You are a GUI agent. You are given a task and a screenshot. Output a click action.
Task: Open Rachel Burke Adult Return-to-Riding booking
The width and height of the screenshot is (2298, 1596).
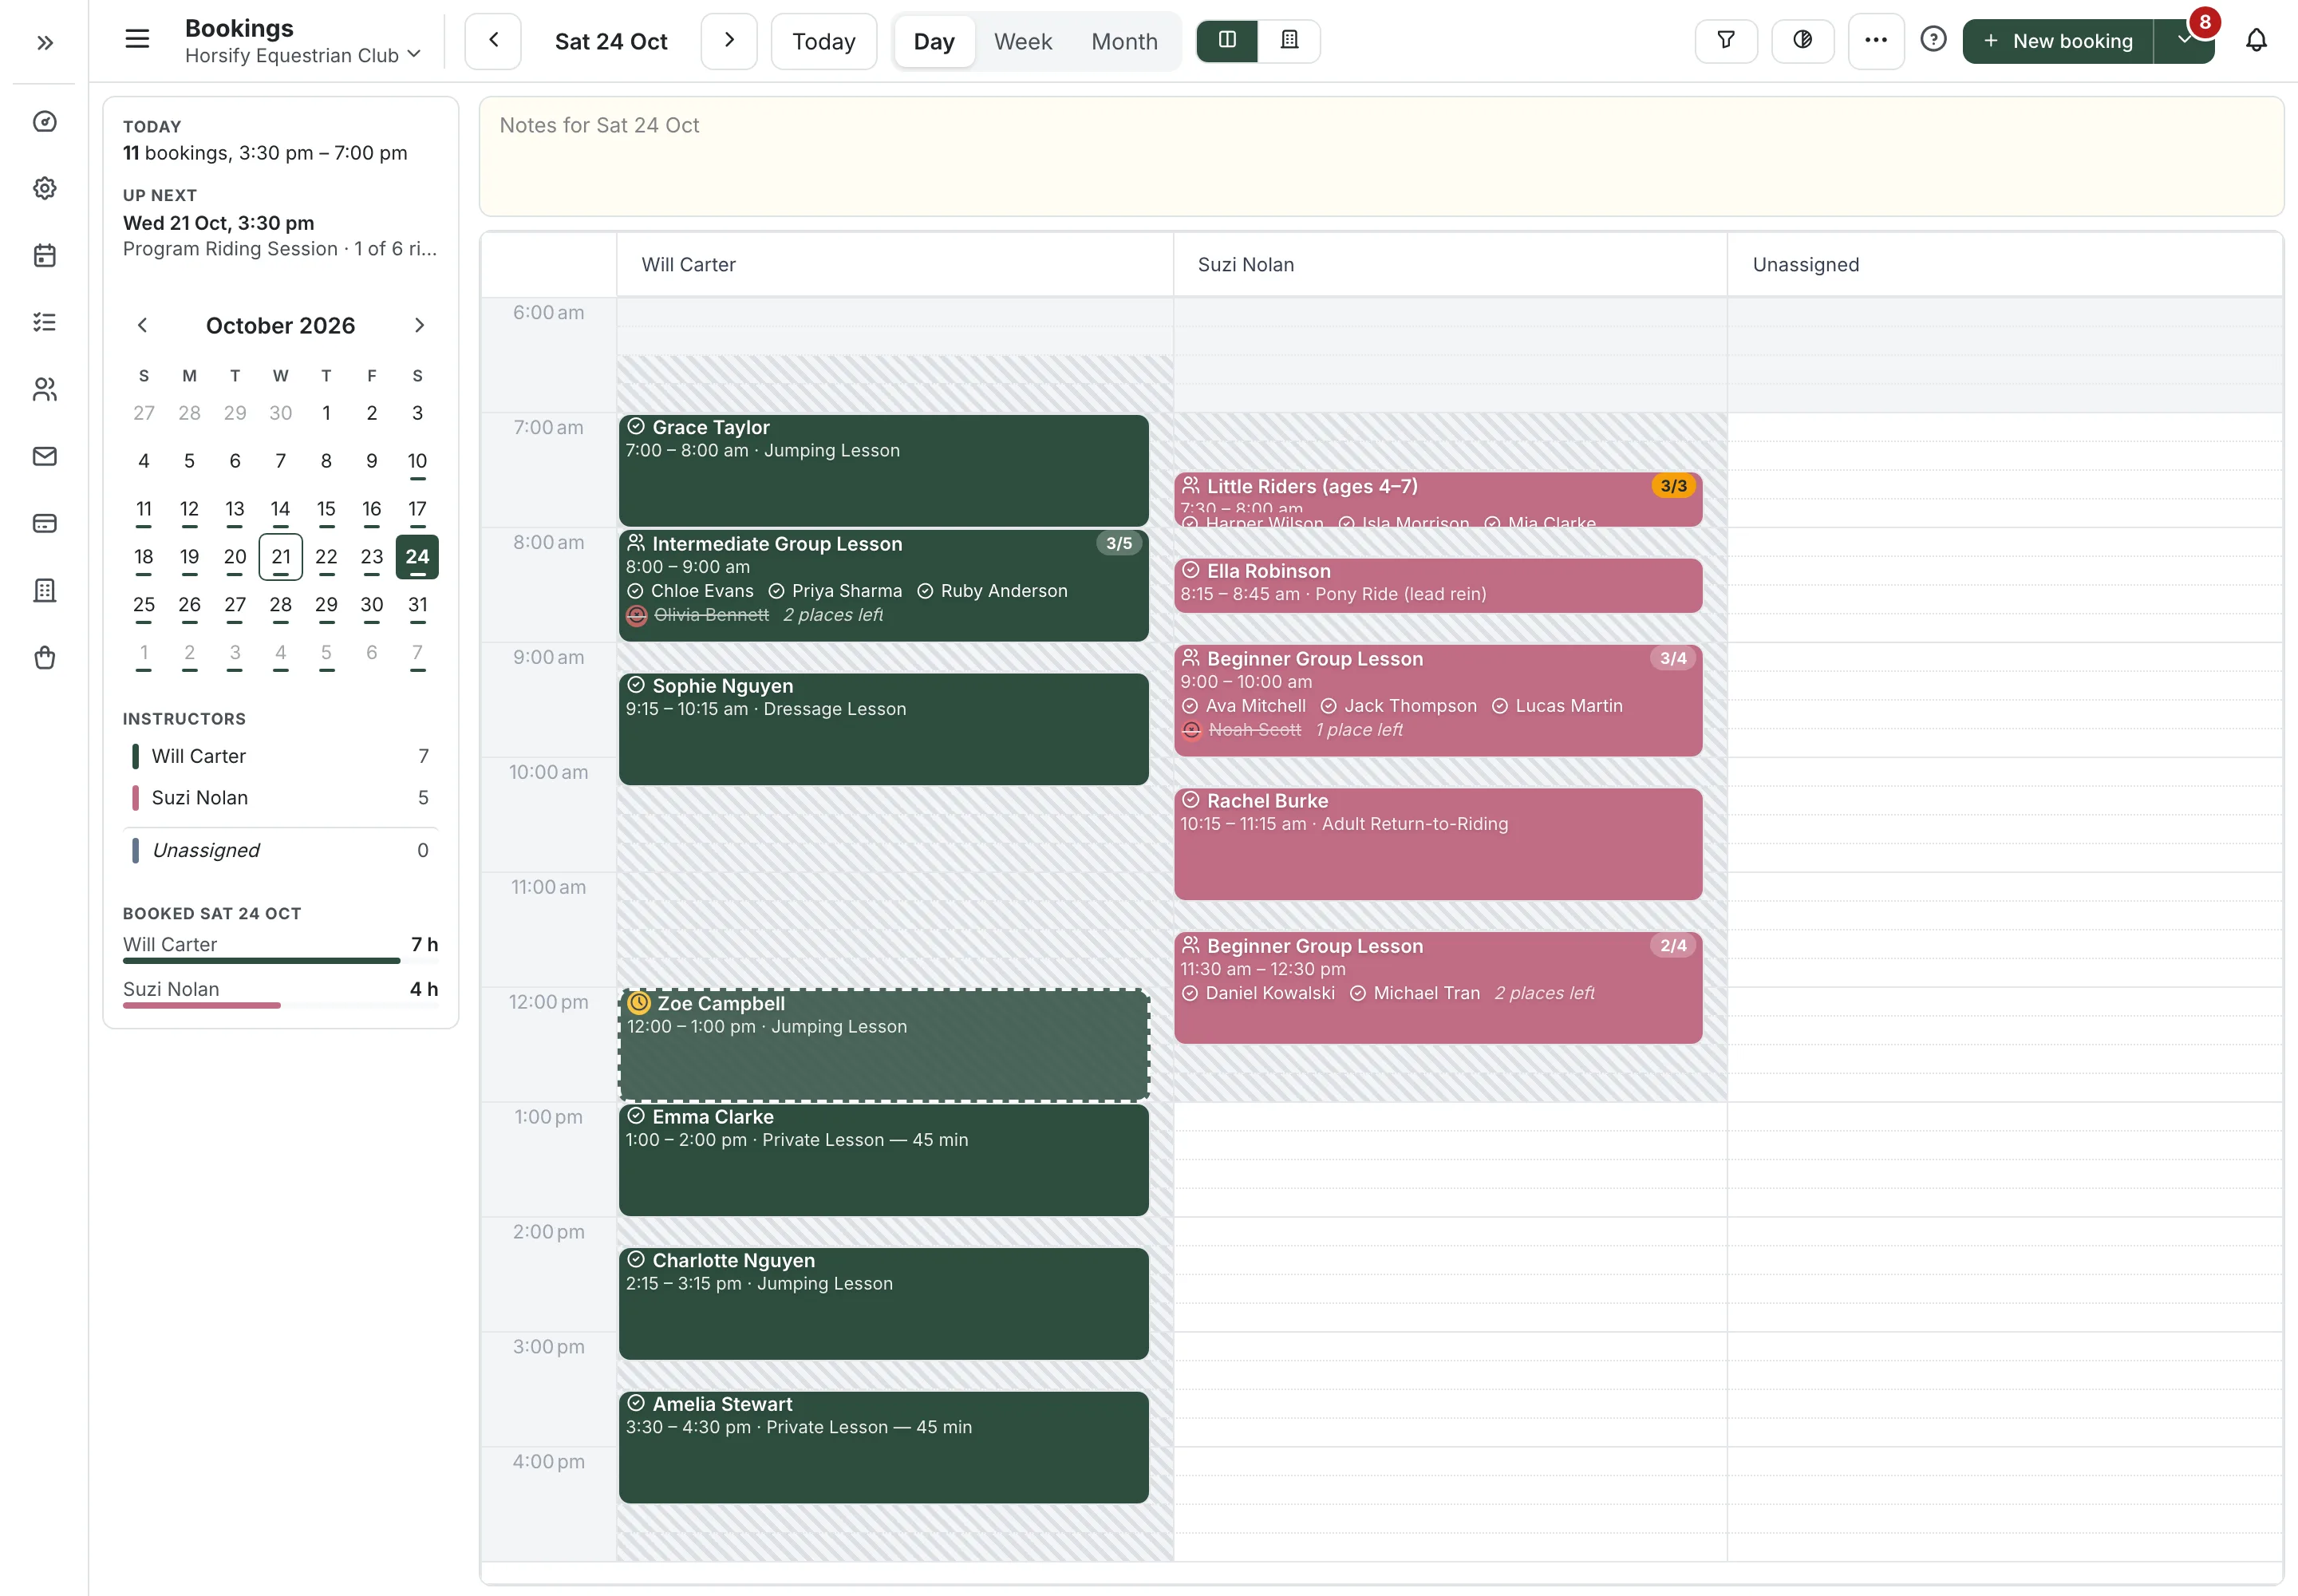pyautogui.click(x=1438, y=844)
